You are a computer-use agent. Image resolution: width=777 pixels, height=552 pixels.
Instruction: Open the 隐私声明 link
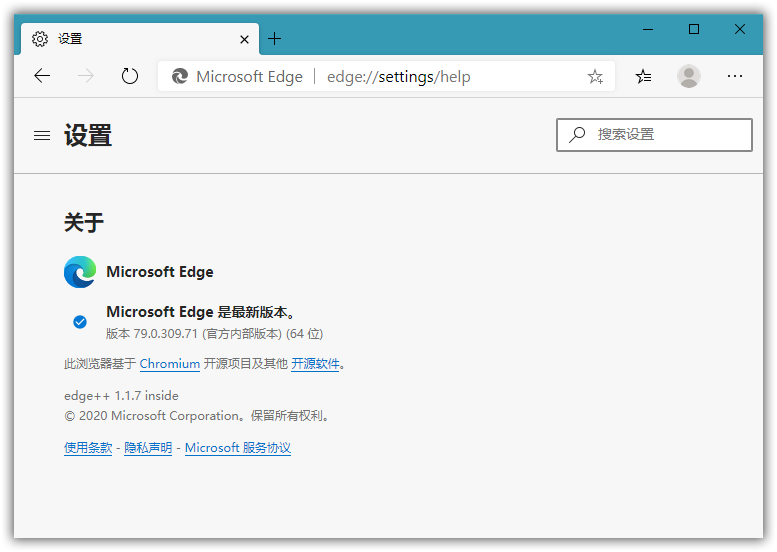[x=148, y=448]
